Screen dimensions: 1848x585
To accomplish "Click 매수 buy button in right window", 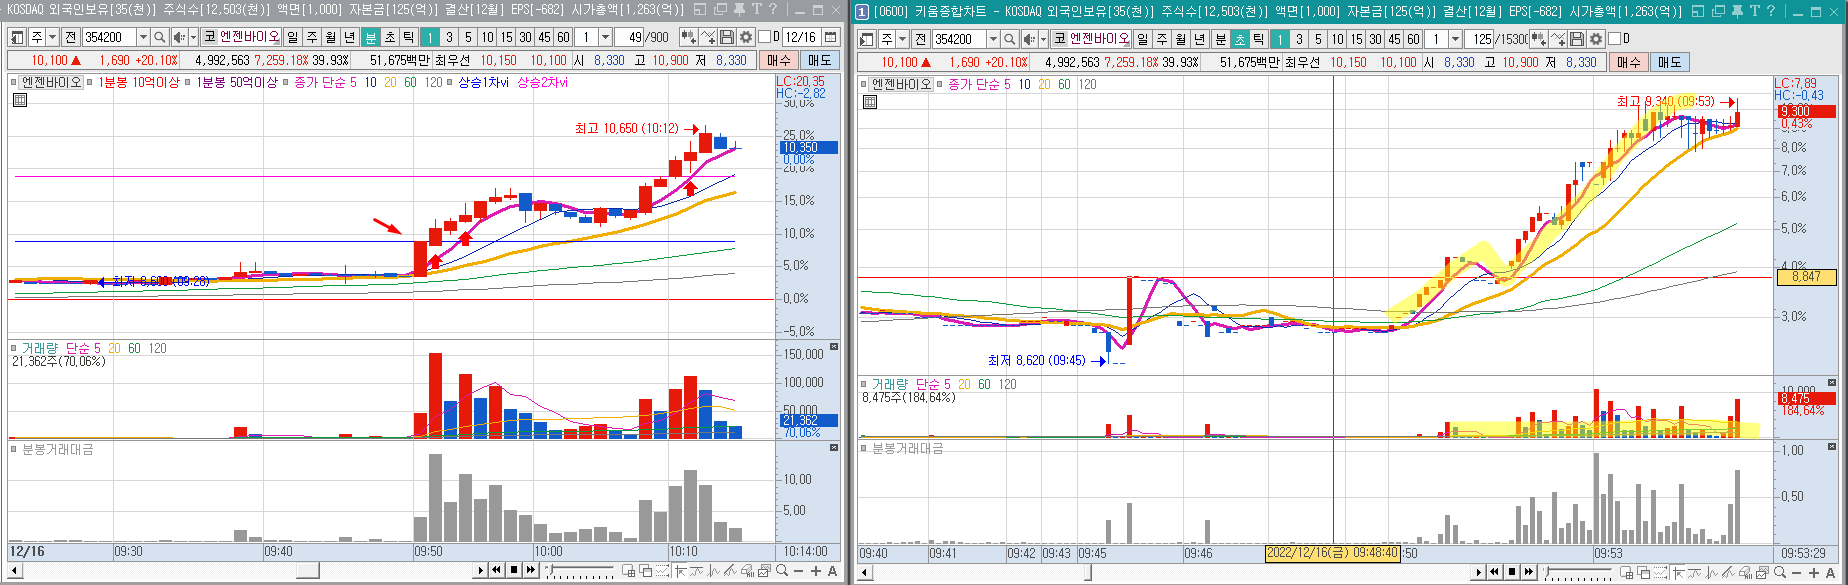I will pos(1629,61).
